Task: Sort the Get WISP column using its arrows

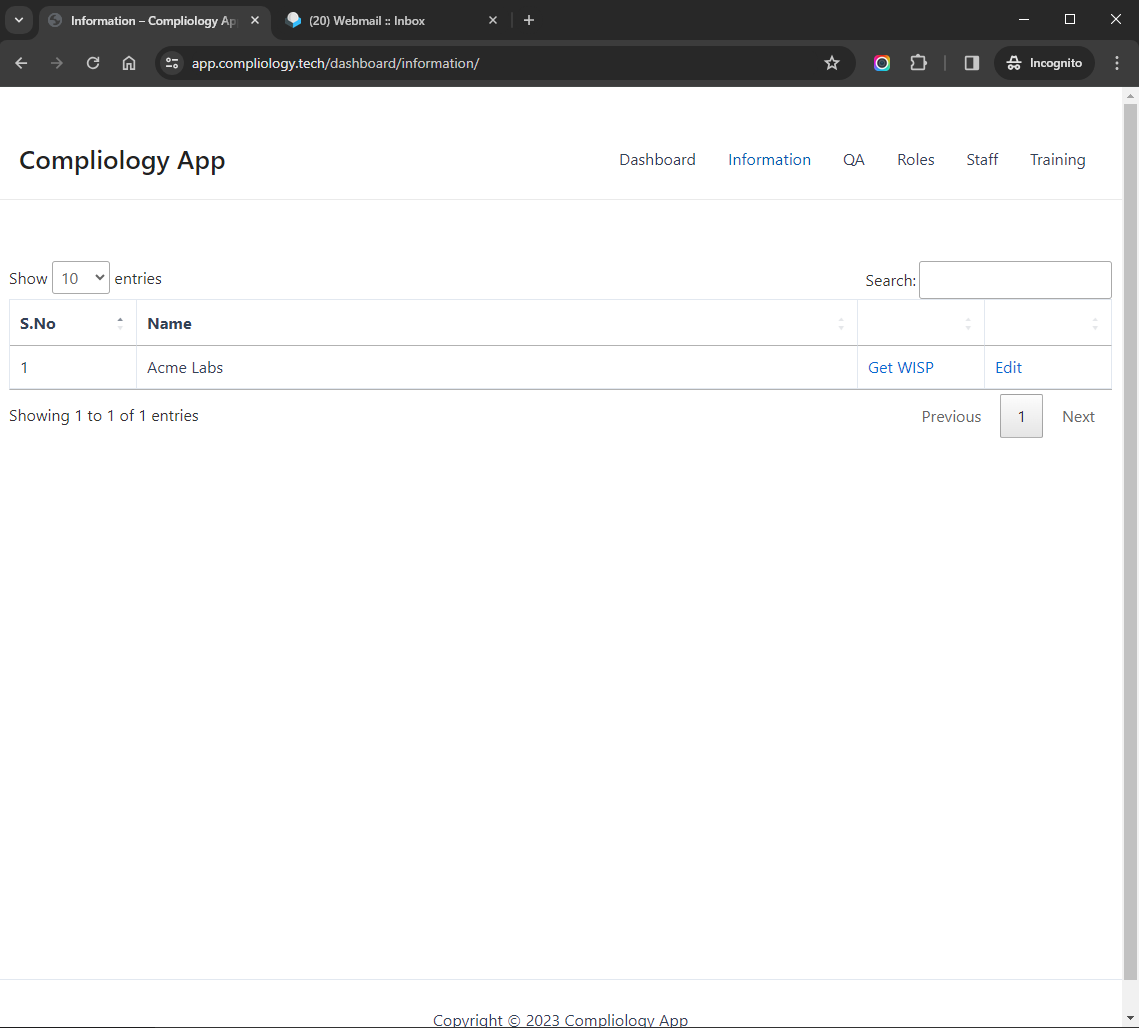Action: pyautogui.click(x=968, y=324)
